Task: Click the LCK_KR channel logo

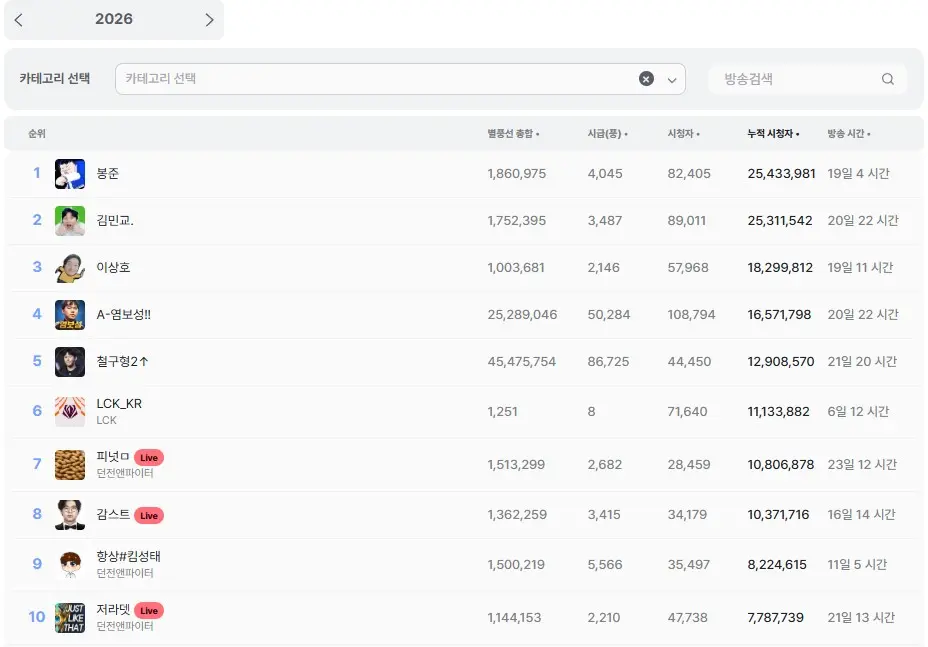Action: tap(70, 412)
